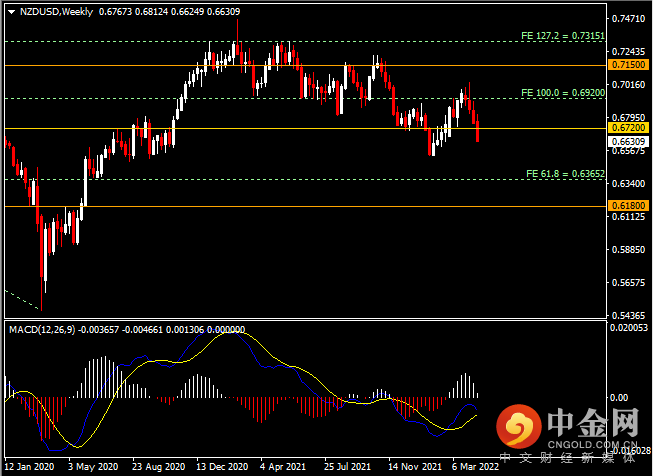Click the 0.00 MACD zero level label
Screen dimensions: 653x476
(620, 397)
